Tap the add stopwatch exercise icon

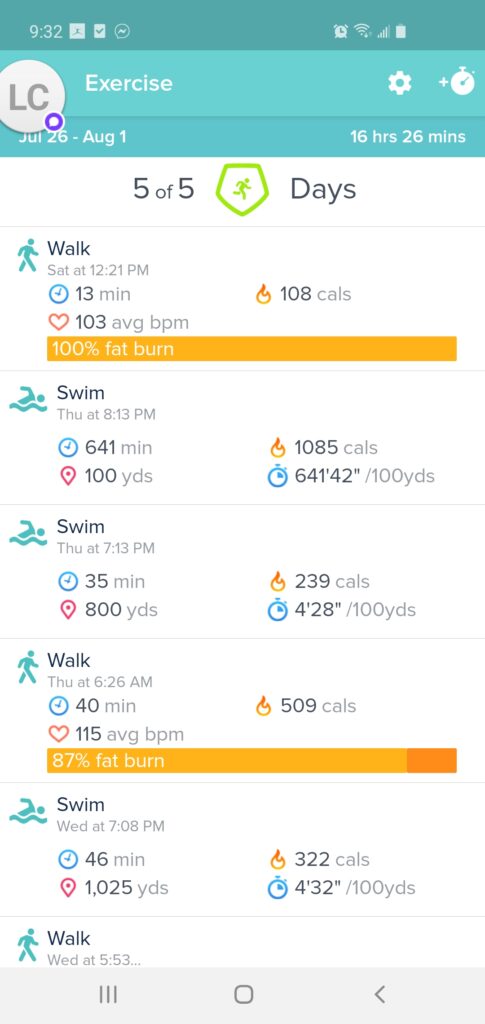click(456, 82)
